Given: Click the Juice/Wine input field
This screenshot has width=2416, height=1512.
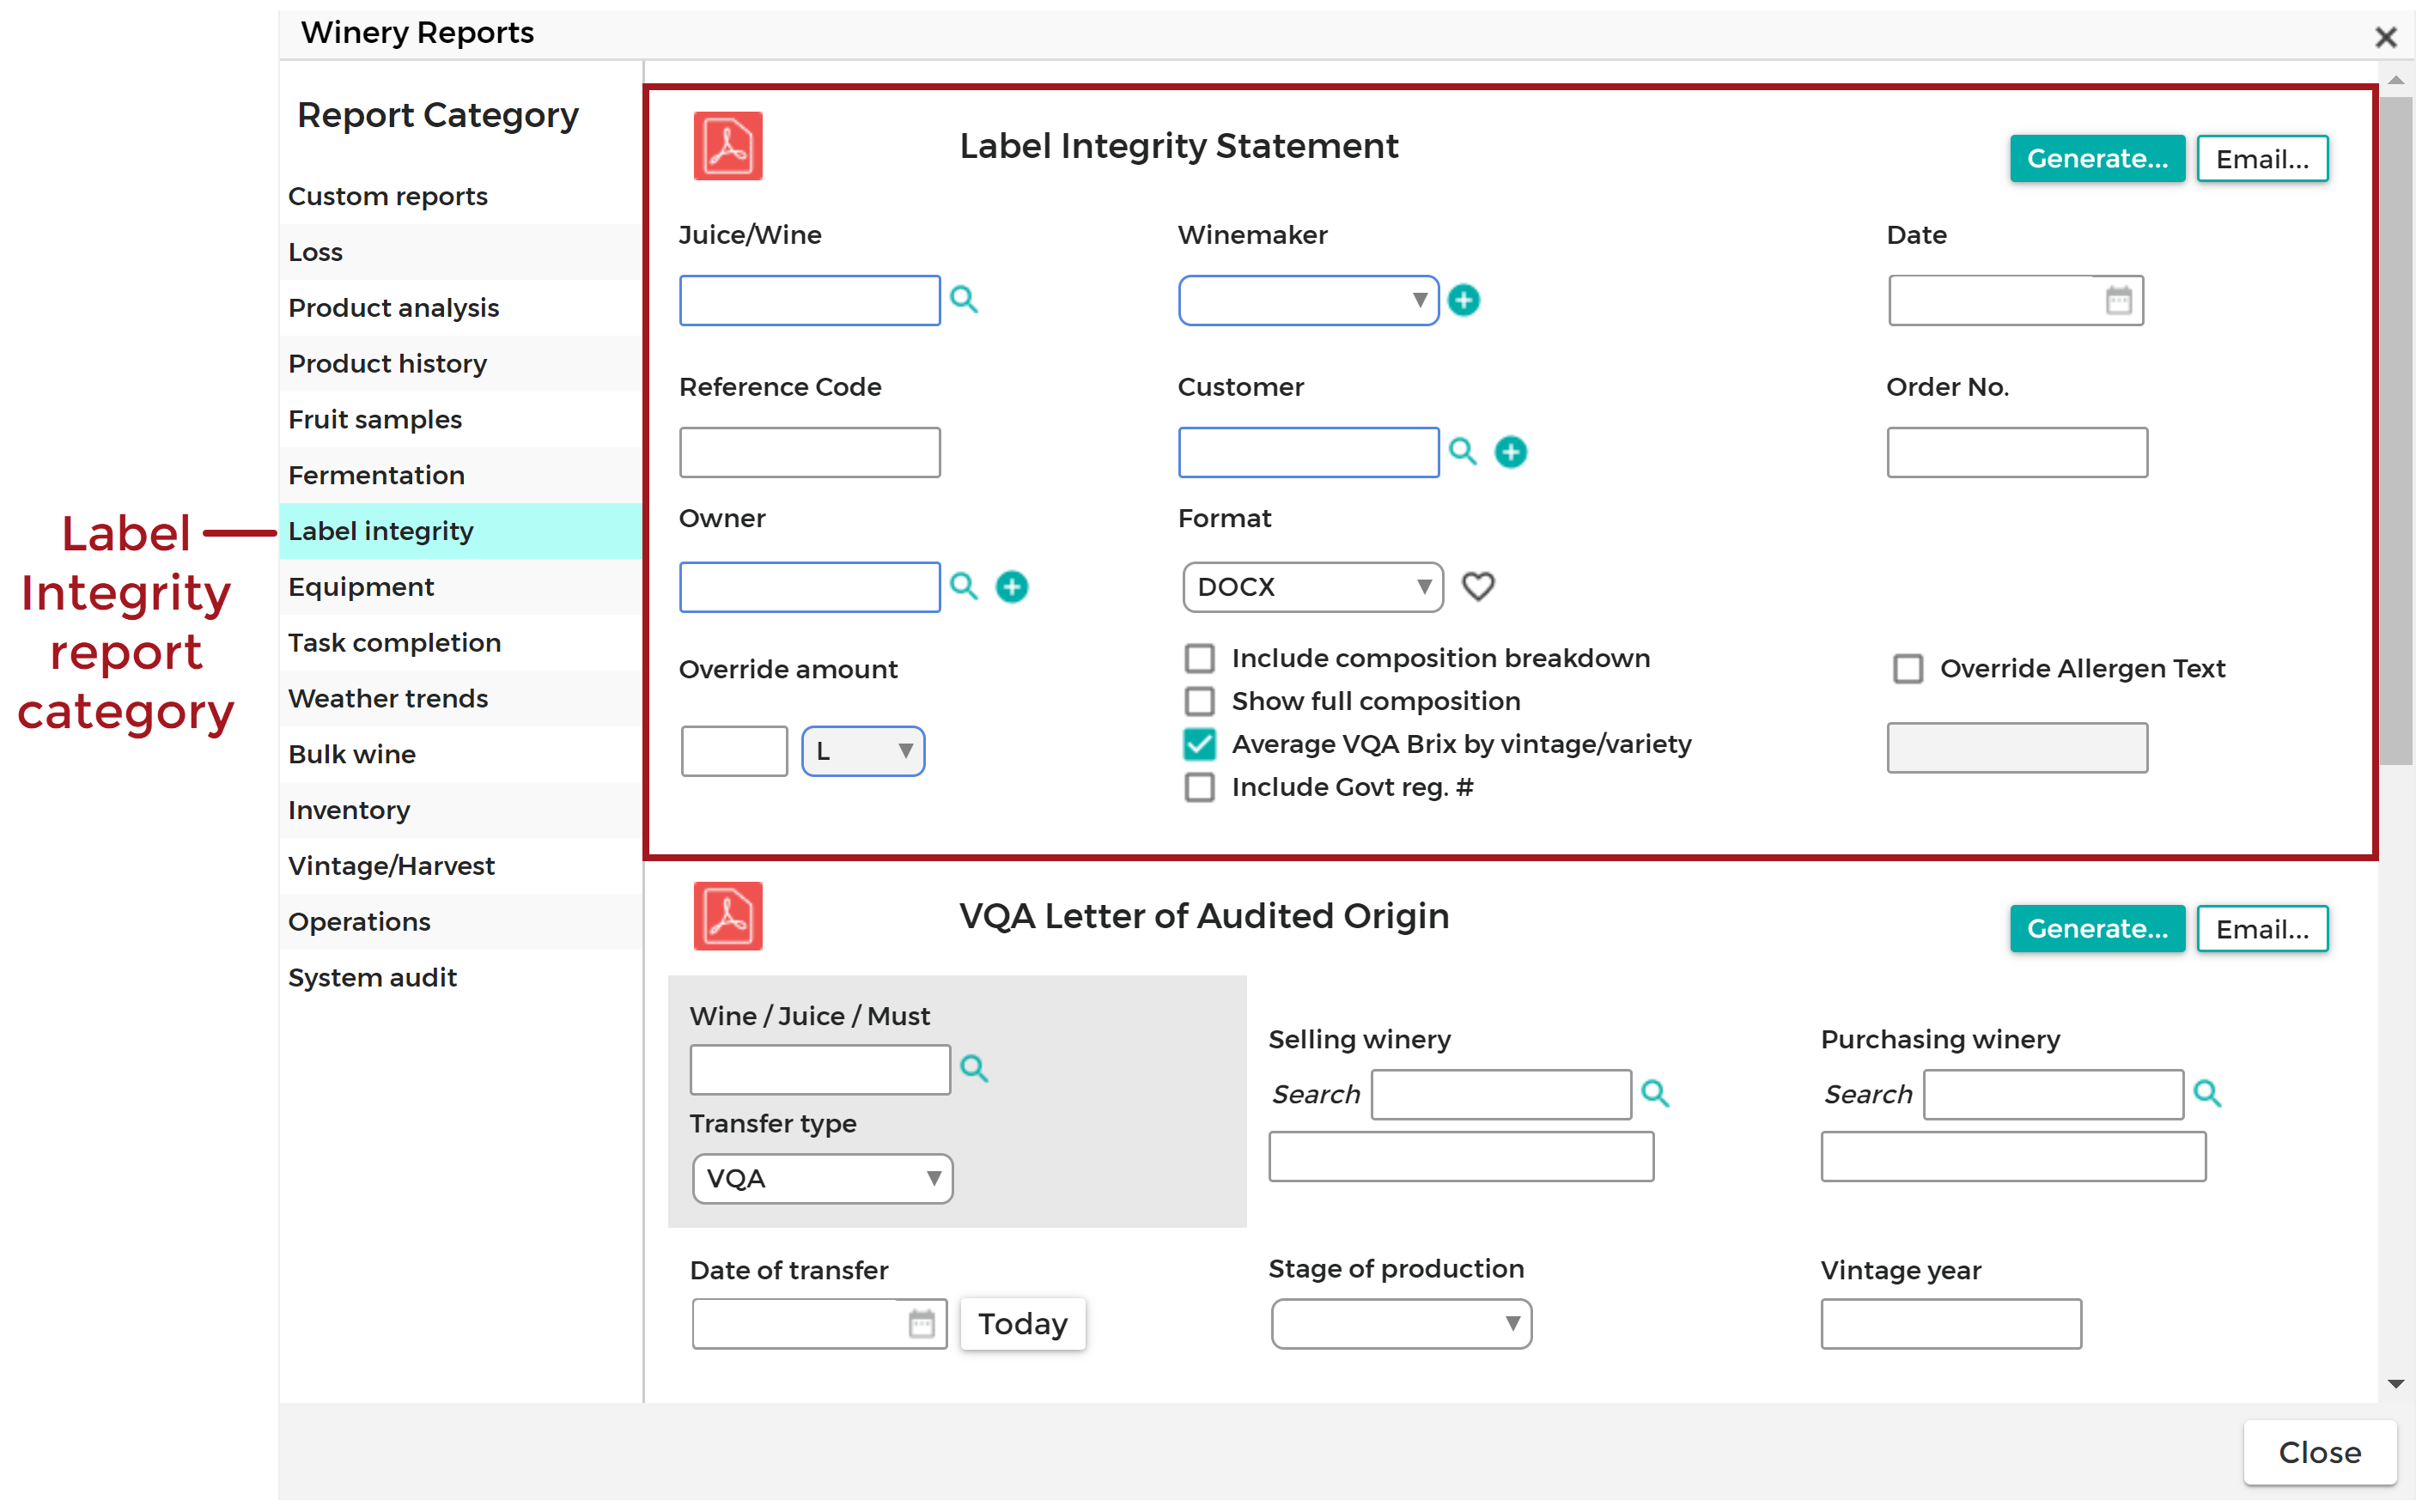Looking at the screenshot, I should pos(809,300).
